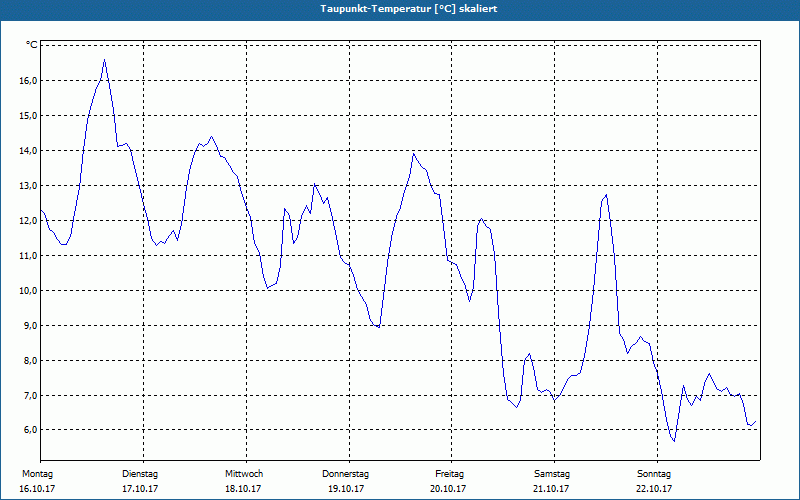Select the 15,0 y-axis label
The image size is (800, 500).
coord(28,116)
